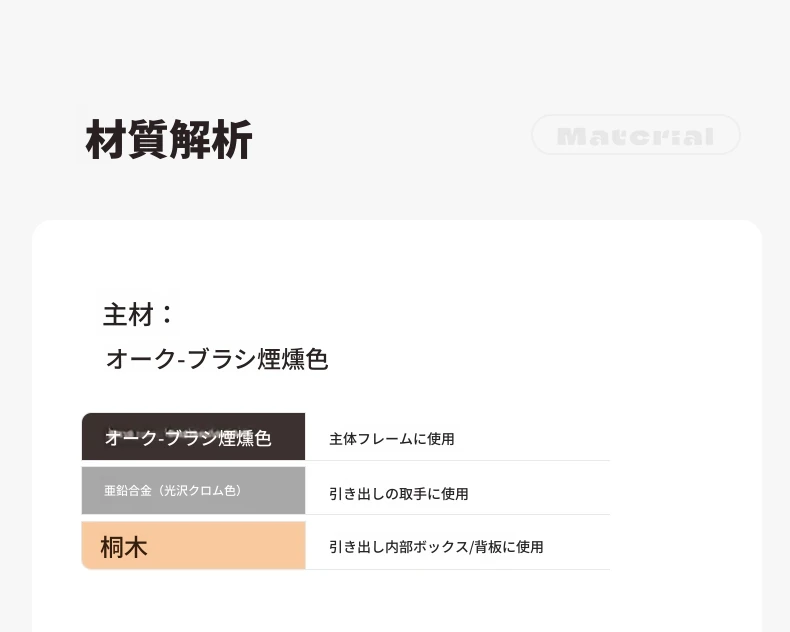This screenshot has width=790, height=632.
Task: Select the 桐木 label text
Action: [x=124, y=547]
